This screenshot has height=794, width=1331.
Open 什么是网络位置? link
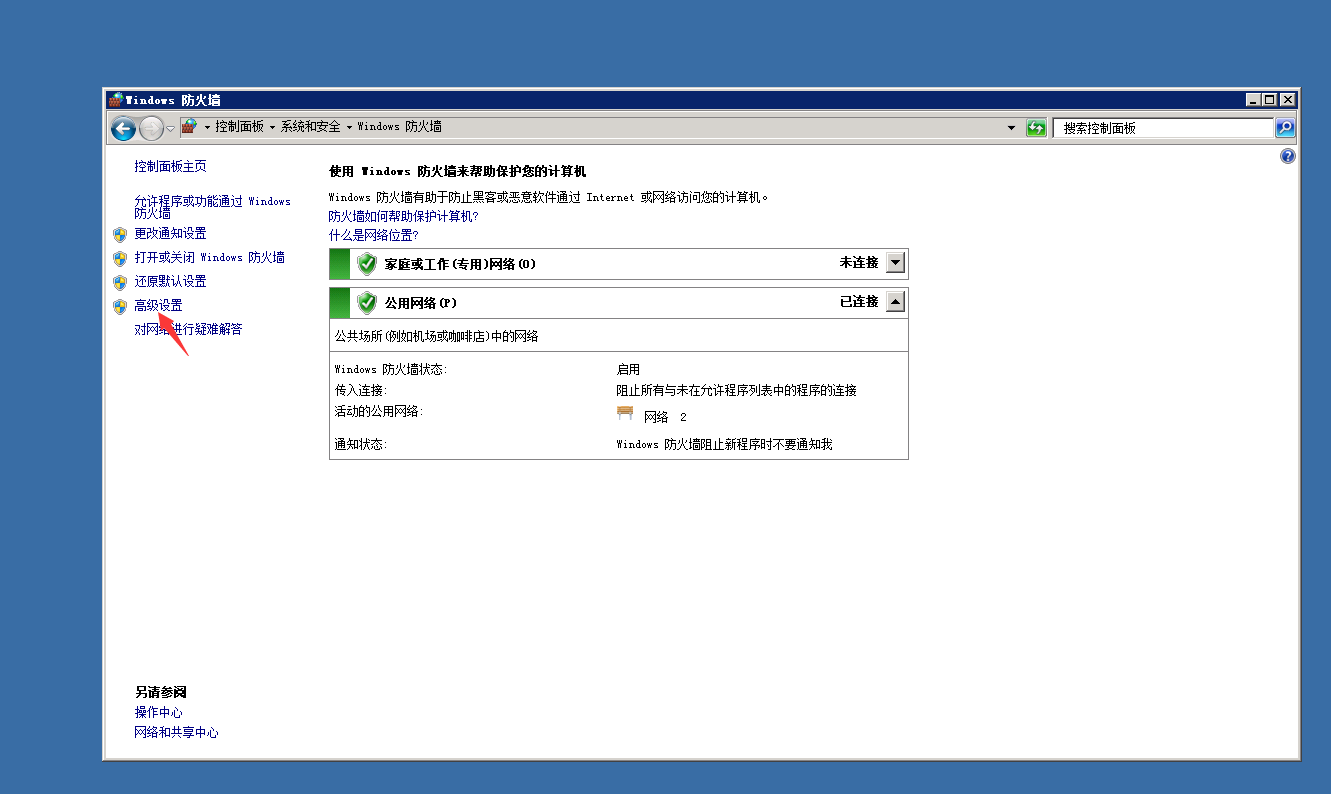[x=374, y=235]
